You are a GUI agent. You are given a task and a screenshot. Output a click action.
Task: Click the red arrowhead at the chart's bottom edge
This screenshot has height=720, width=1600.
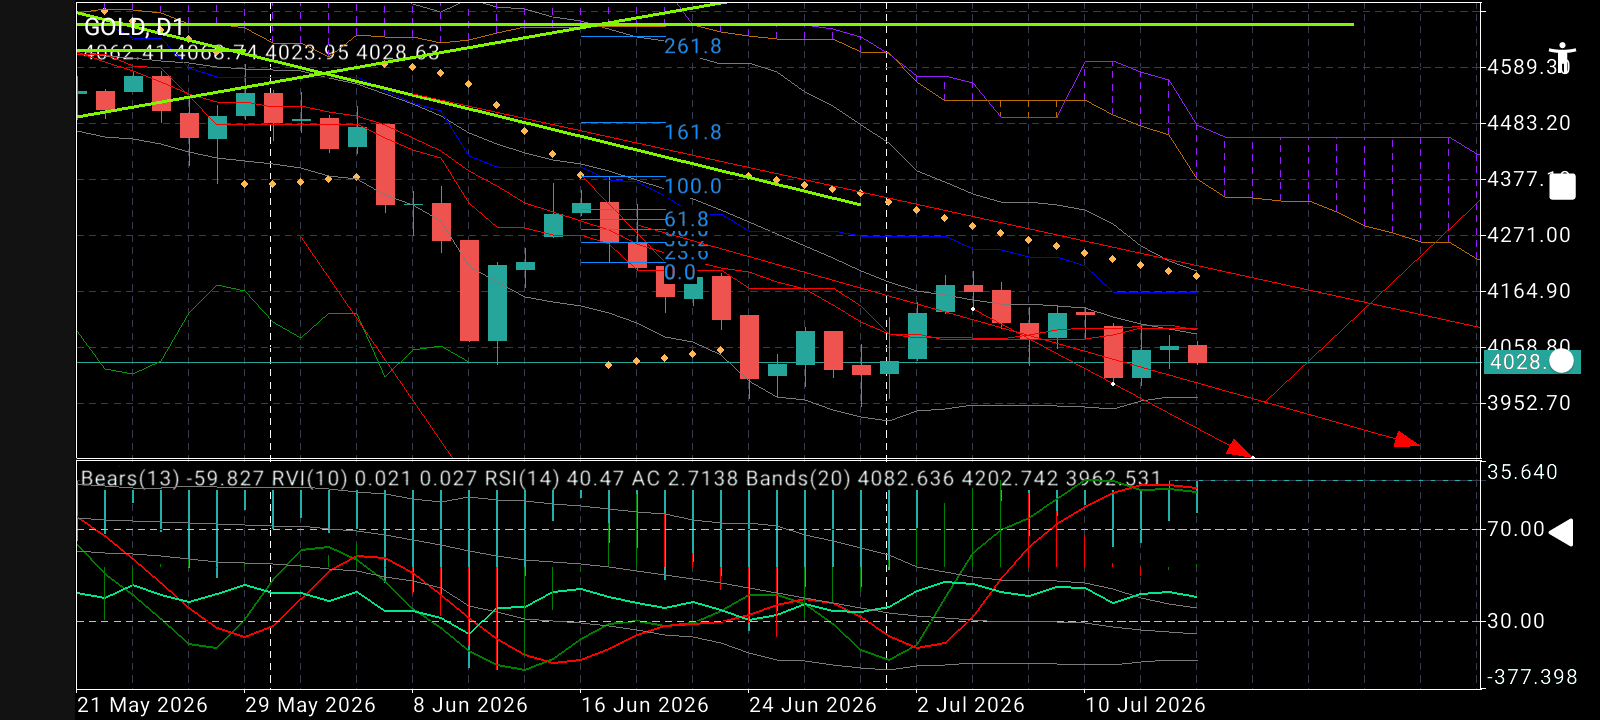[1239, 449]
